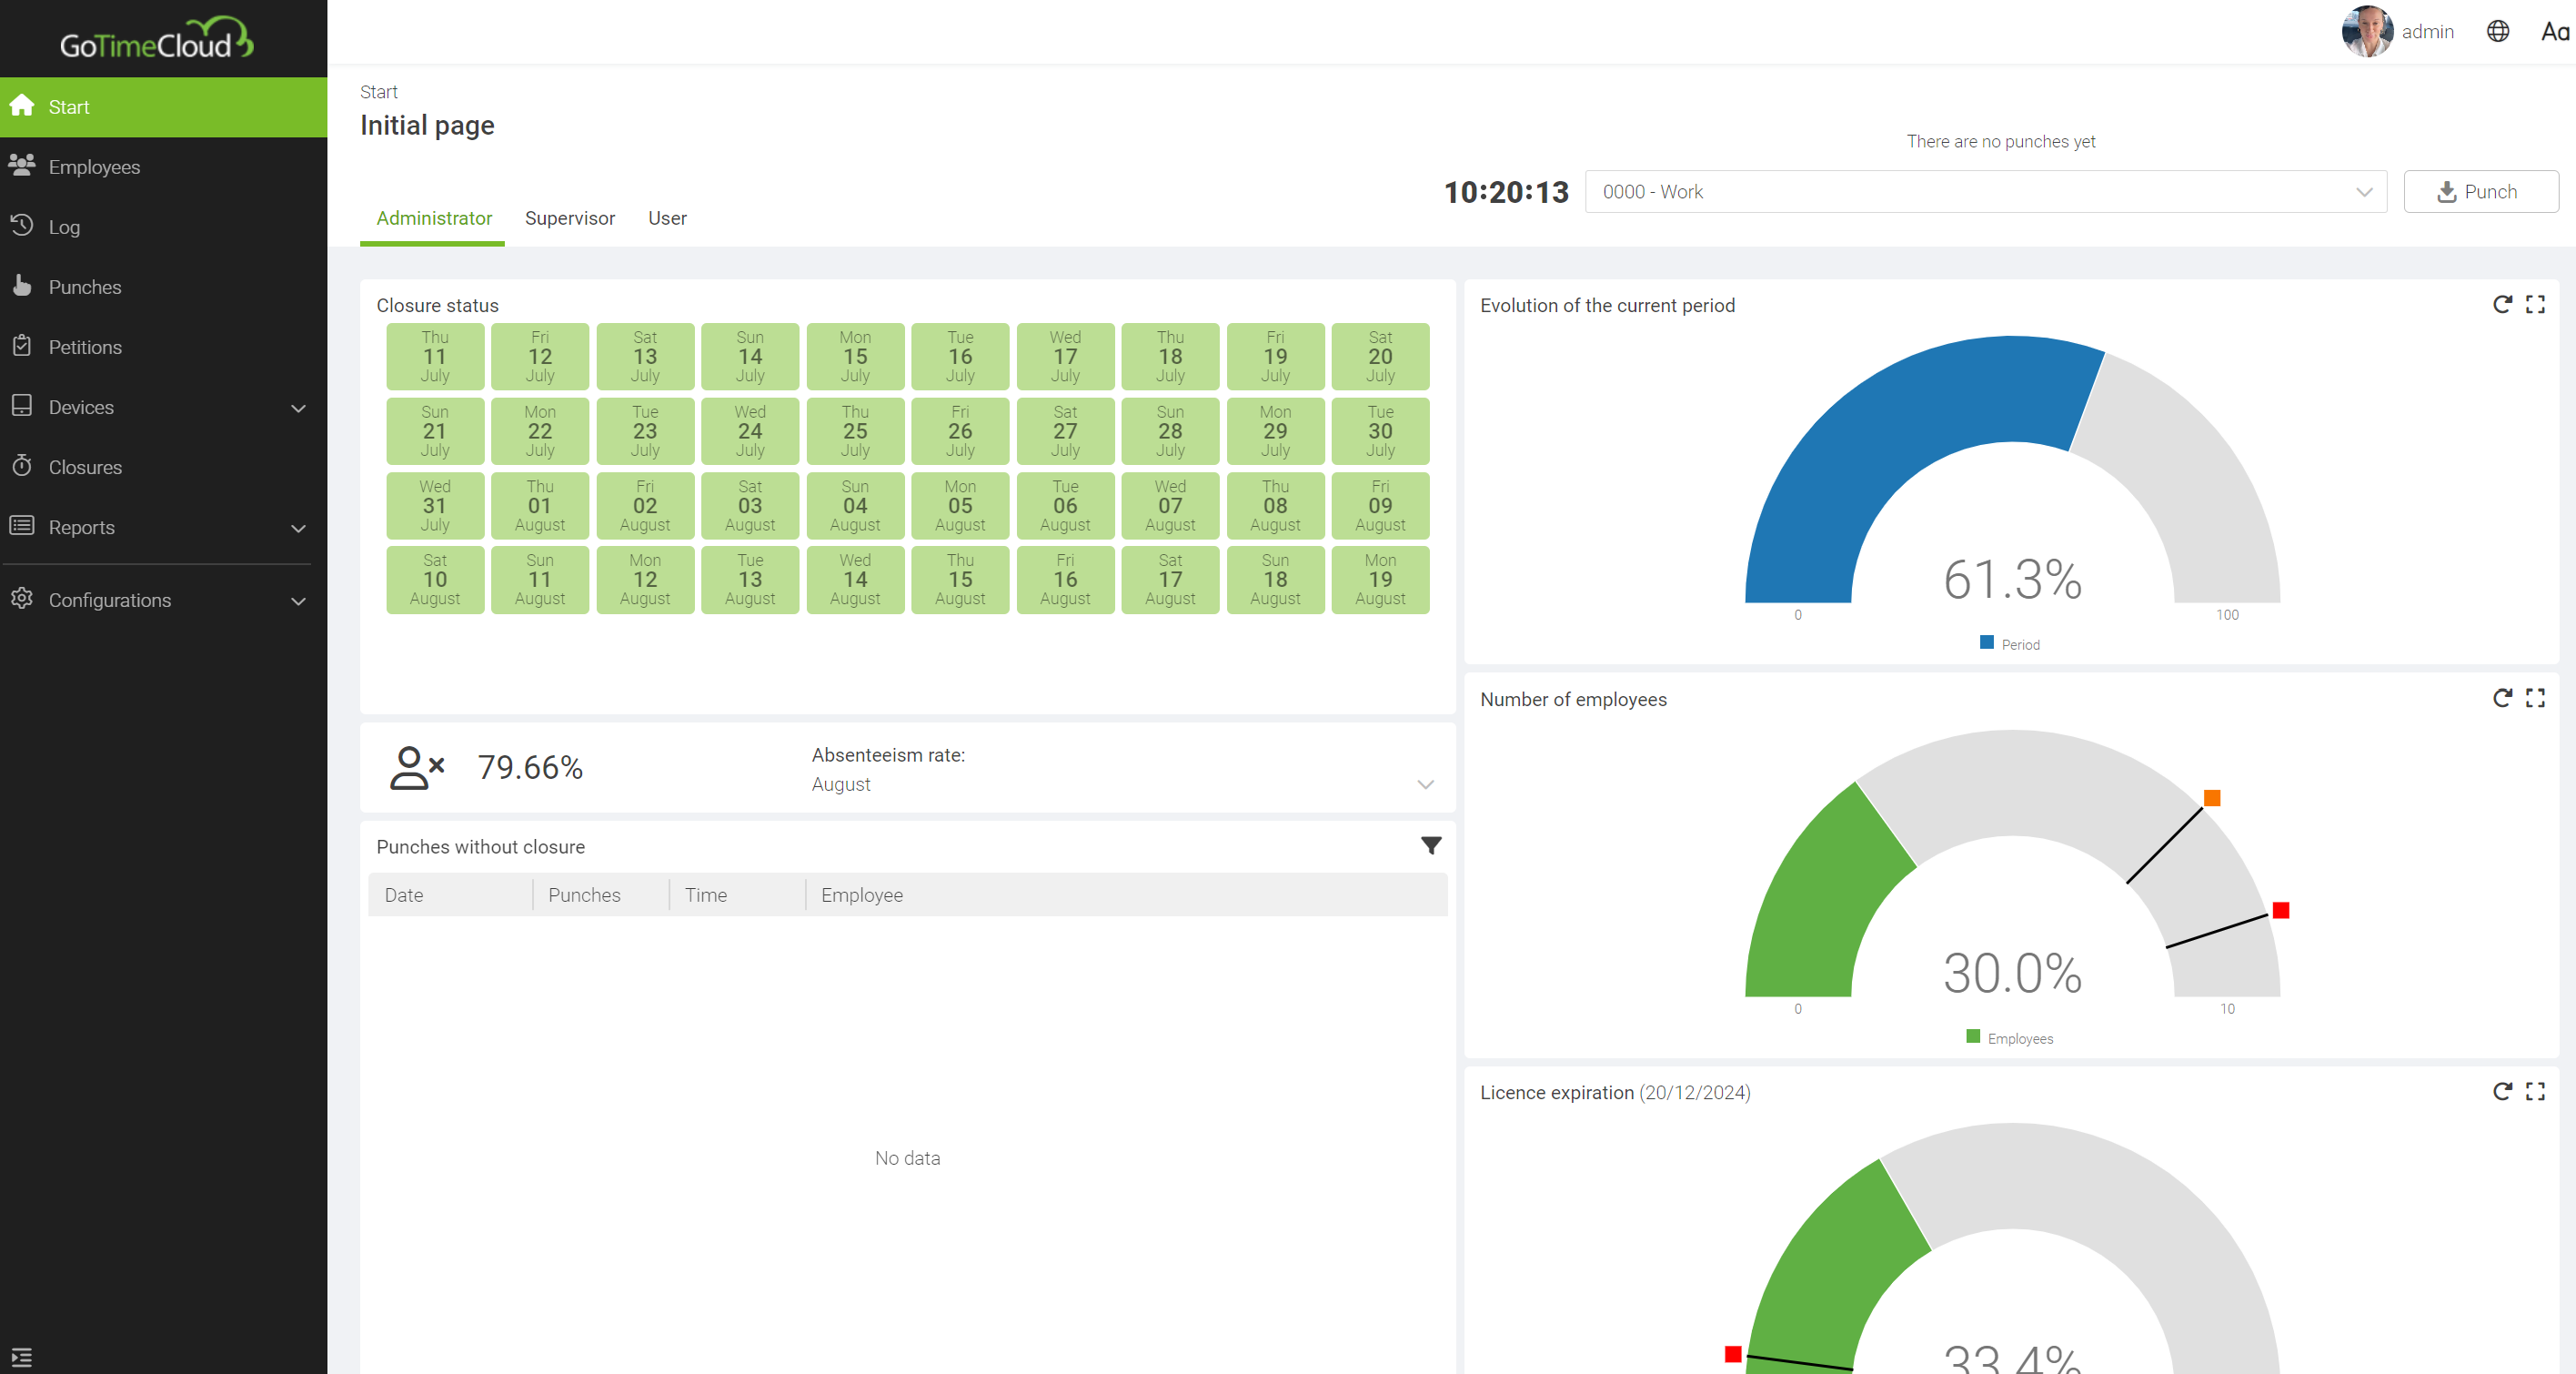Click the Punches icon in sidebar
This screenshot has width=2576, height=1374.
coord(24,285)
